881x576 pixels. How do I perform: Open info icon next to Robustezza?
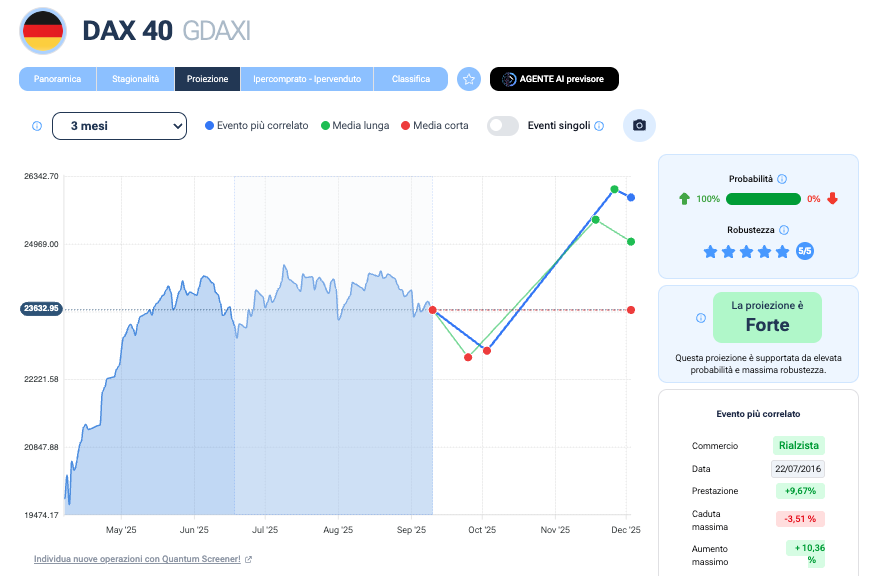tap(784, 230)
